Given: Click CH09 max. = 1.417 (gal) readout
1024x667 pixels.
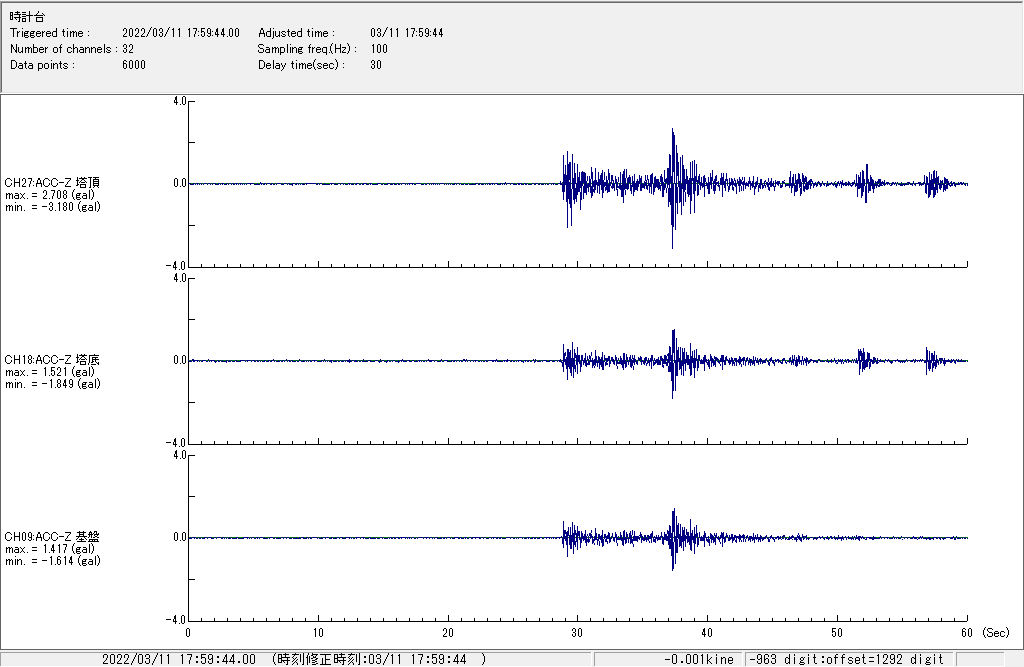Looking at the screenshot, I should [49, 549].
